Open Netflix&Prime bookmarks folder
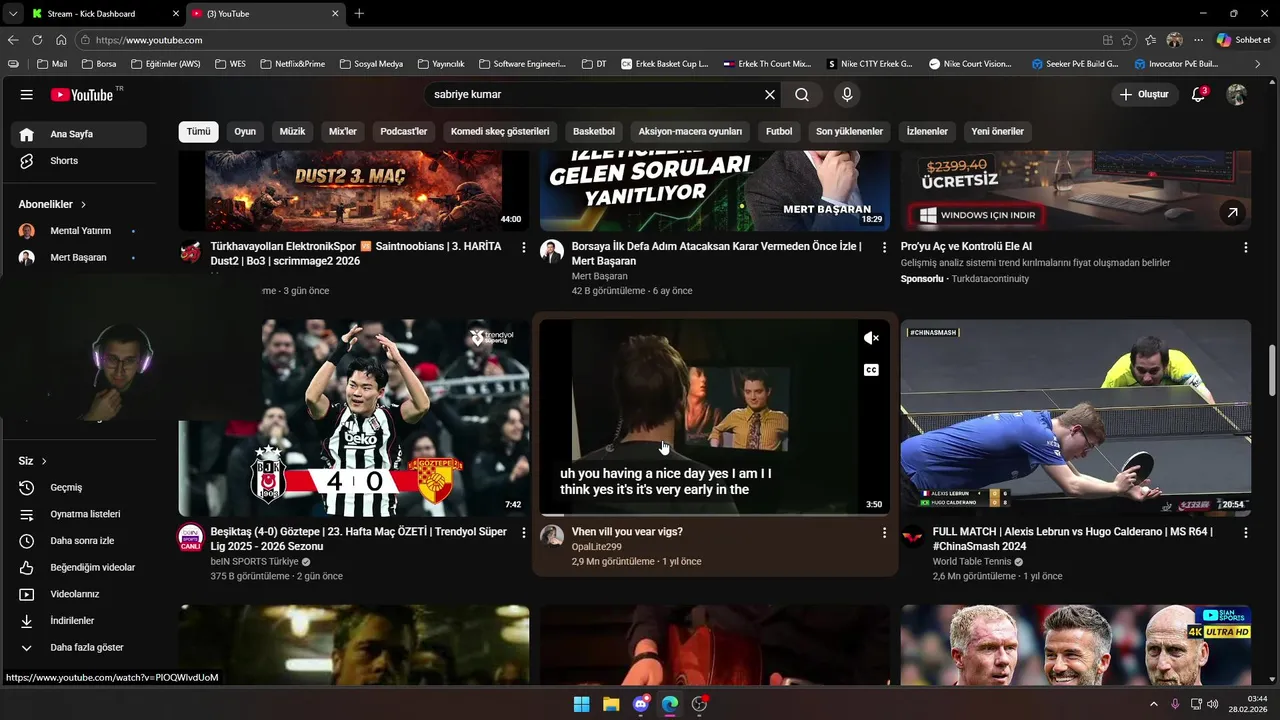Screen dimensions: 1280x720 (x=292, y=64)
